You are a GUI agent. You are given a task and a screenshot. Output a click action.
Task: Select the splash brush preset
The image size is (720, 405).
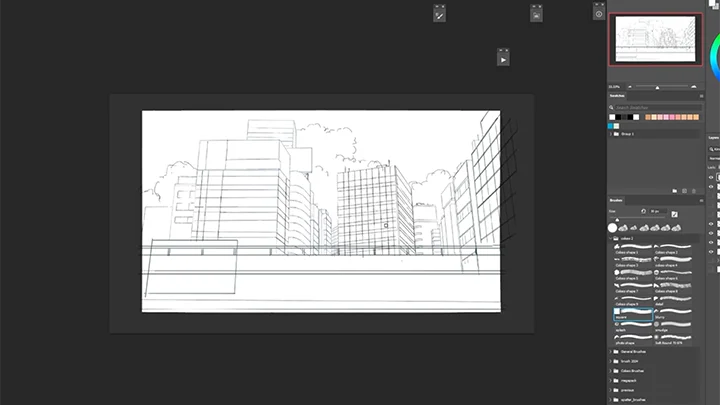pos(633,327)
